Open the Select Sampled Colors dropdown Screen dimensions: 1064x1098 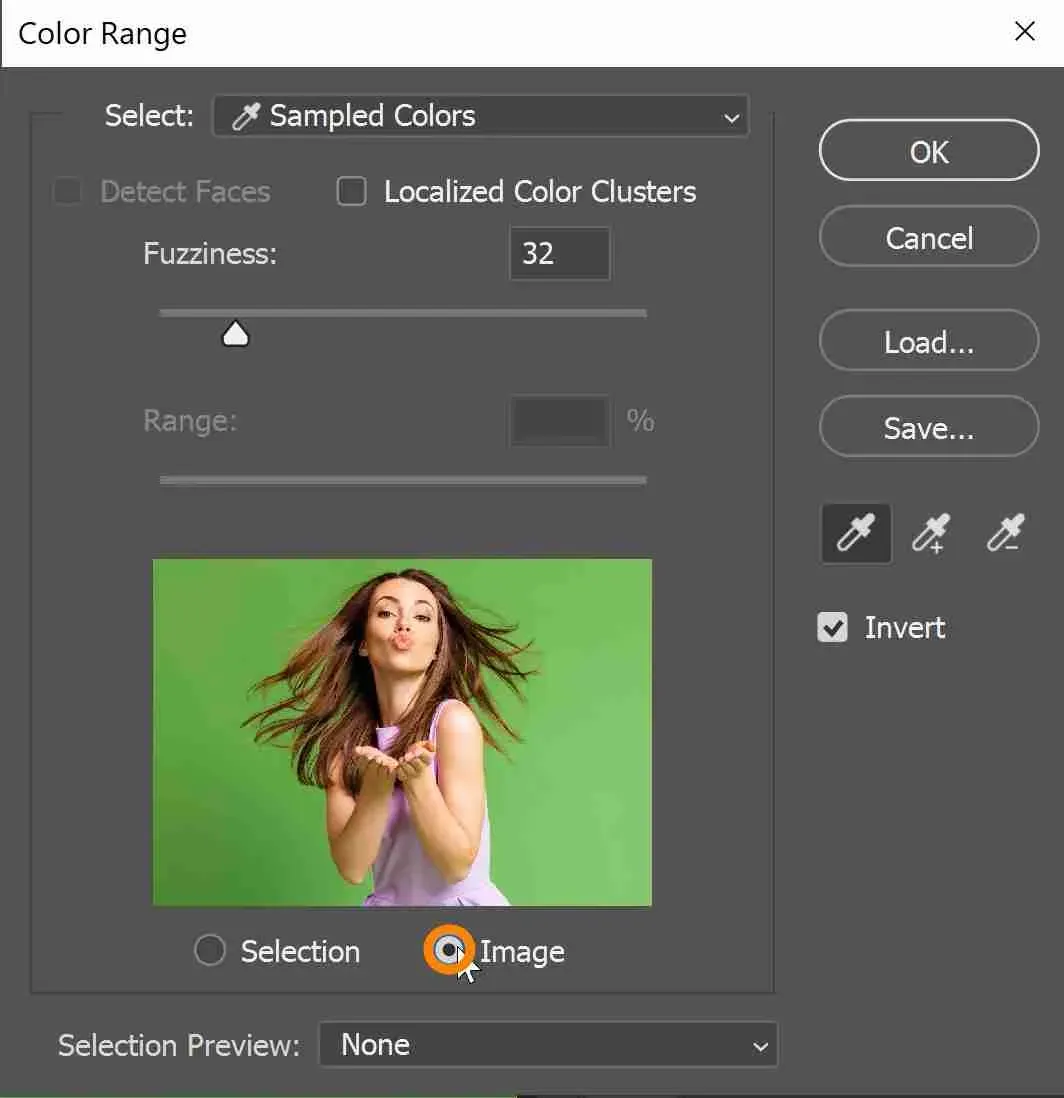(x=480, y=116)
